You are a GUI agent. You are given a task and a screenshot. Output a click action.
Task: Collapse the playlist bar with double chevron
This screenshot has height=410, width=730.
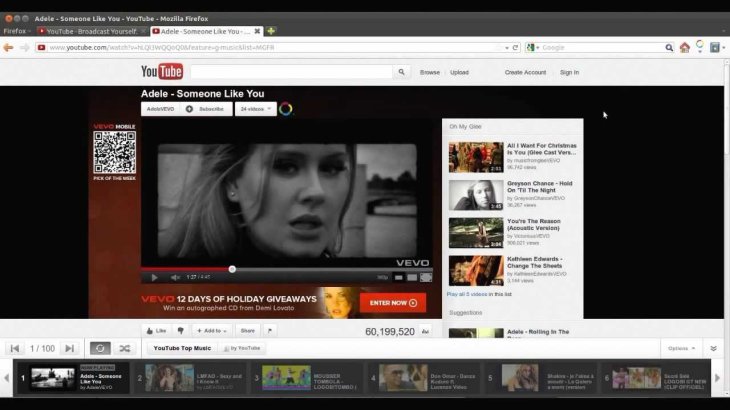click(x=713, y=348)
